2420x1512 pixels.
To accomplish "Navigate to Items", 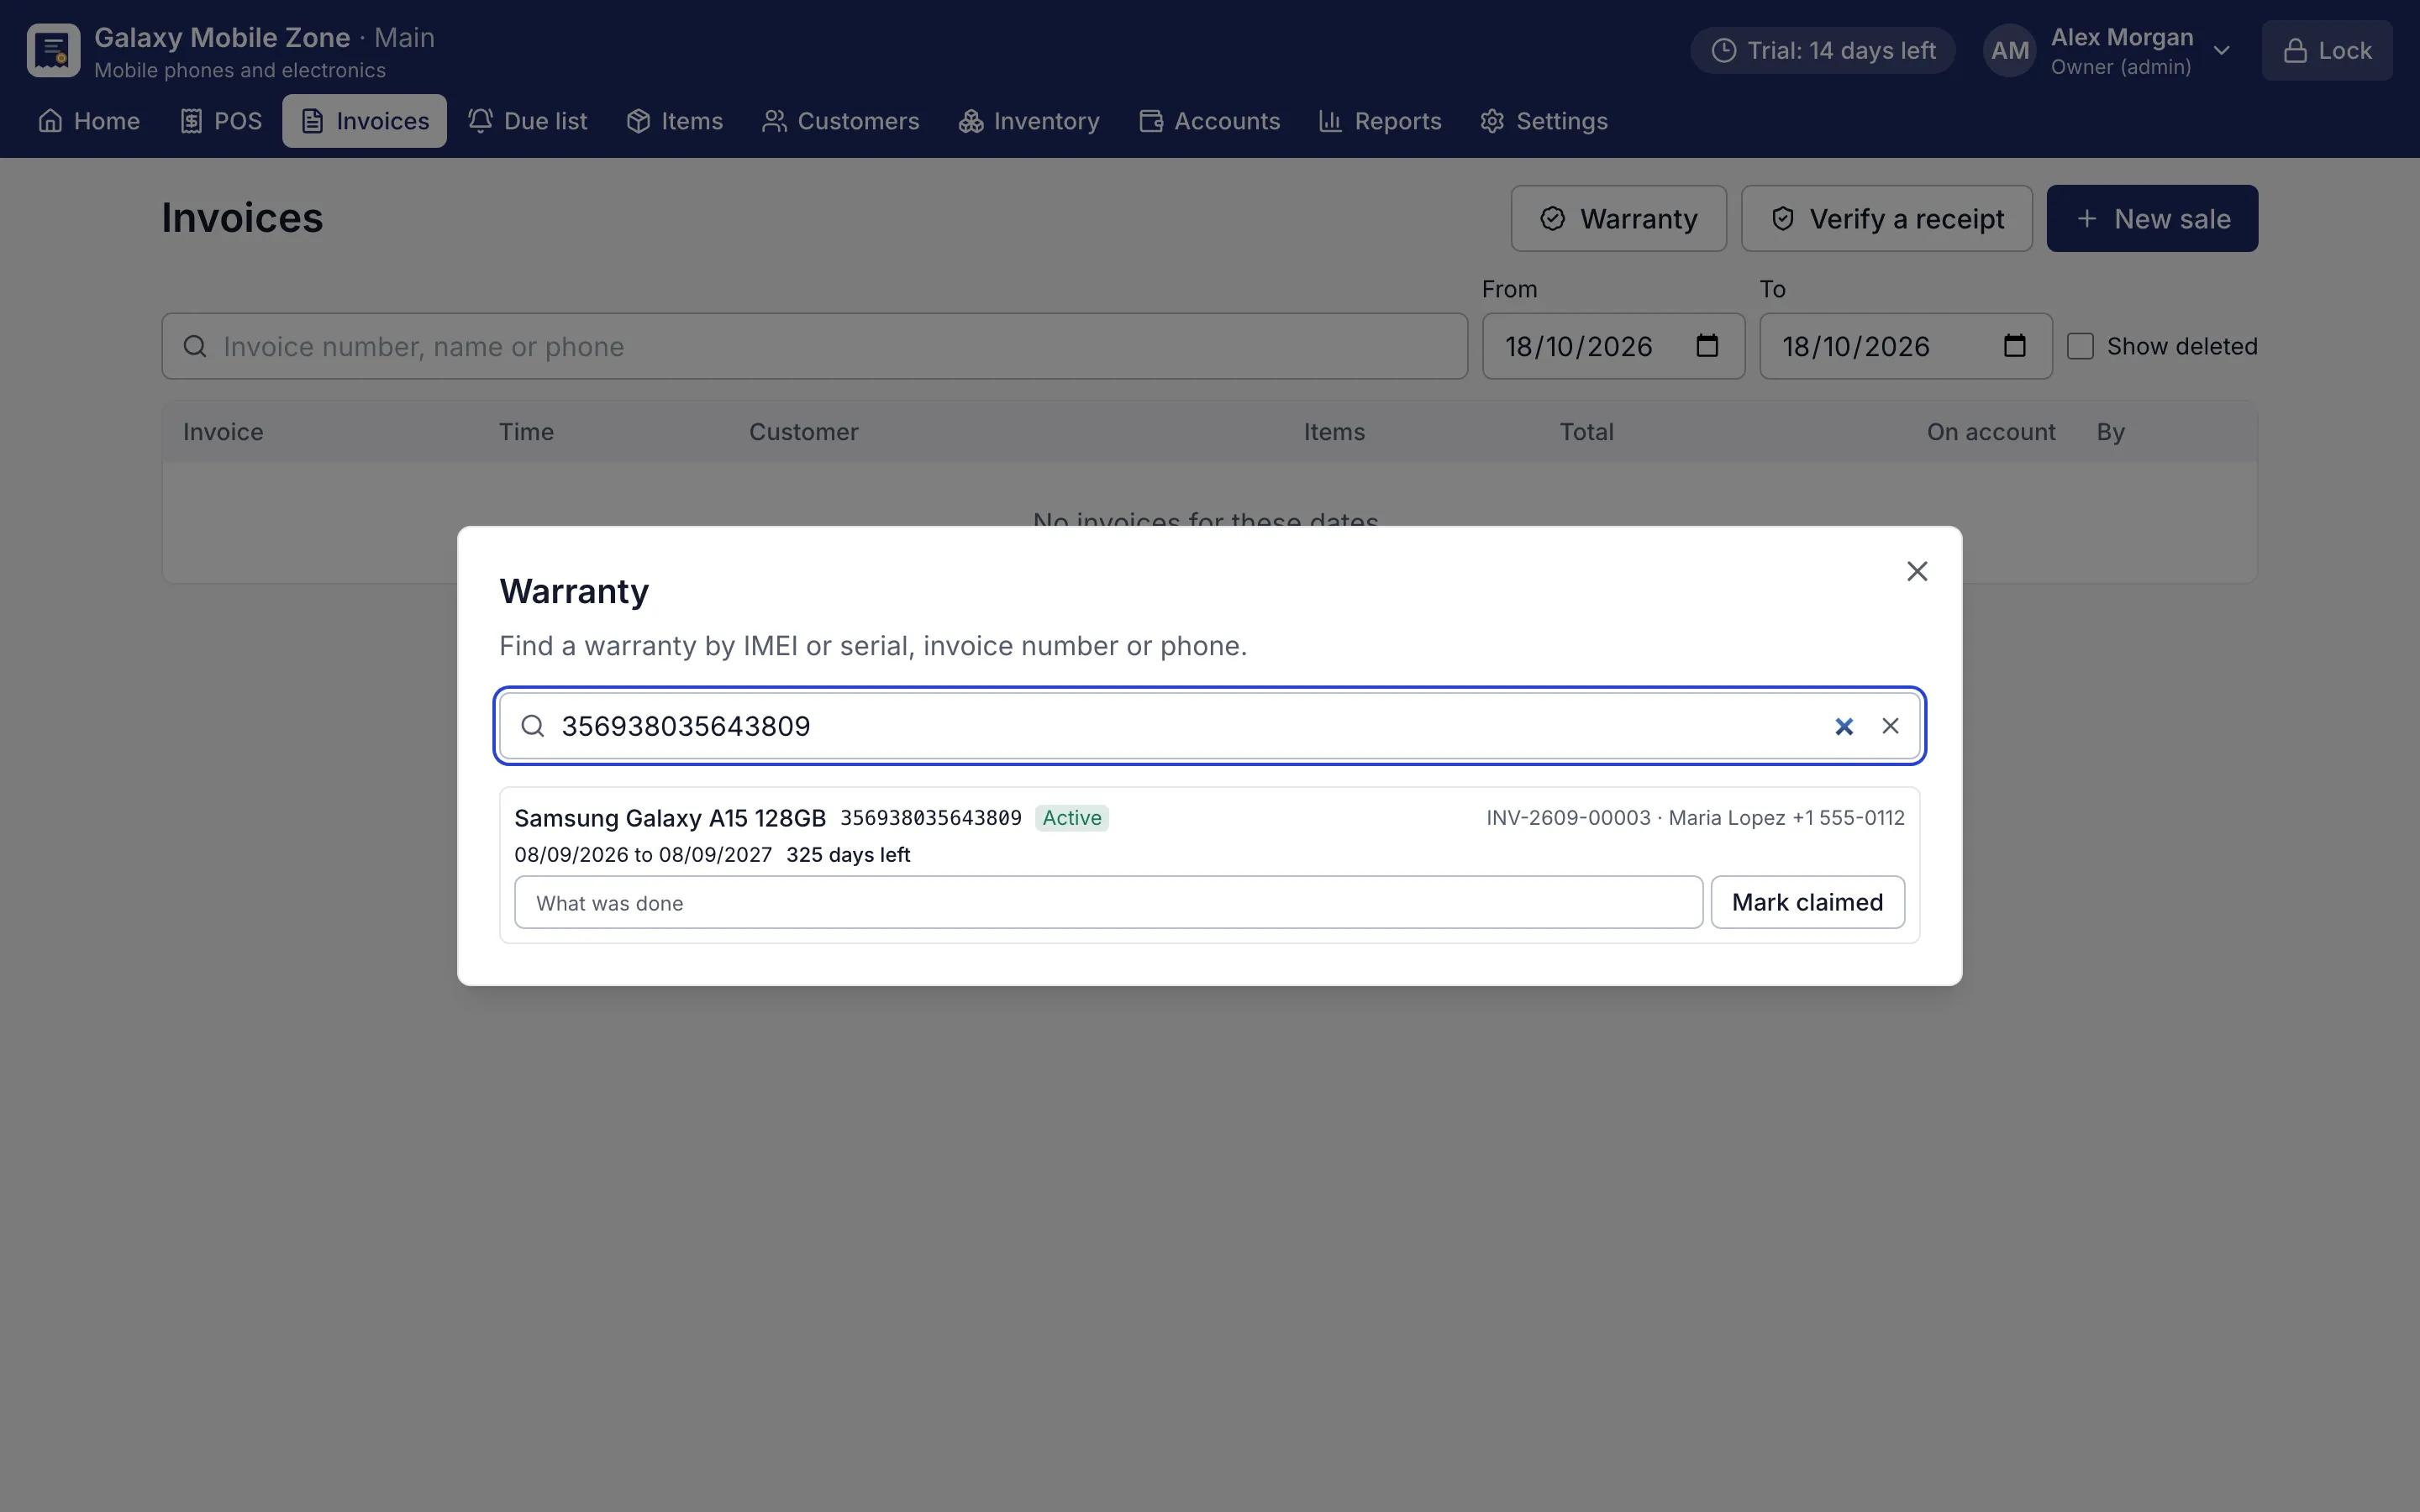I will pos(674,121).
